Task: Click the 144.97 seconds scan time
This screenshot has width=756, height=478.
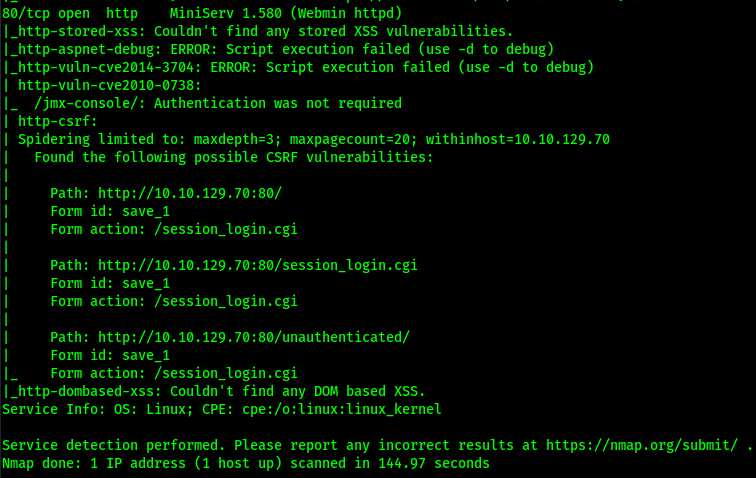Action: (434, 464)
